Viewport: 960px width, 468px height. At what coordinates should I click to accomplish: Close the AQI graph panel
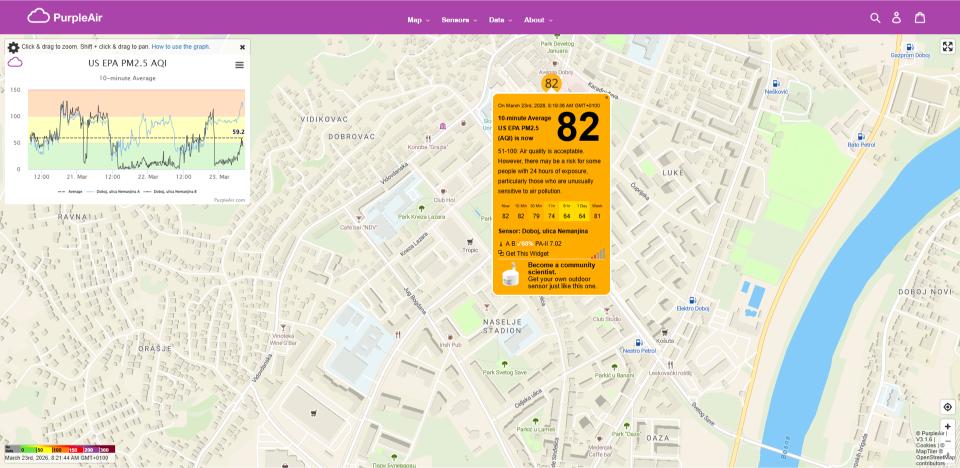click(x=242, y=47)
